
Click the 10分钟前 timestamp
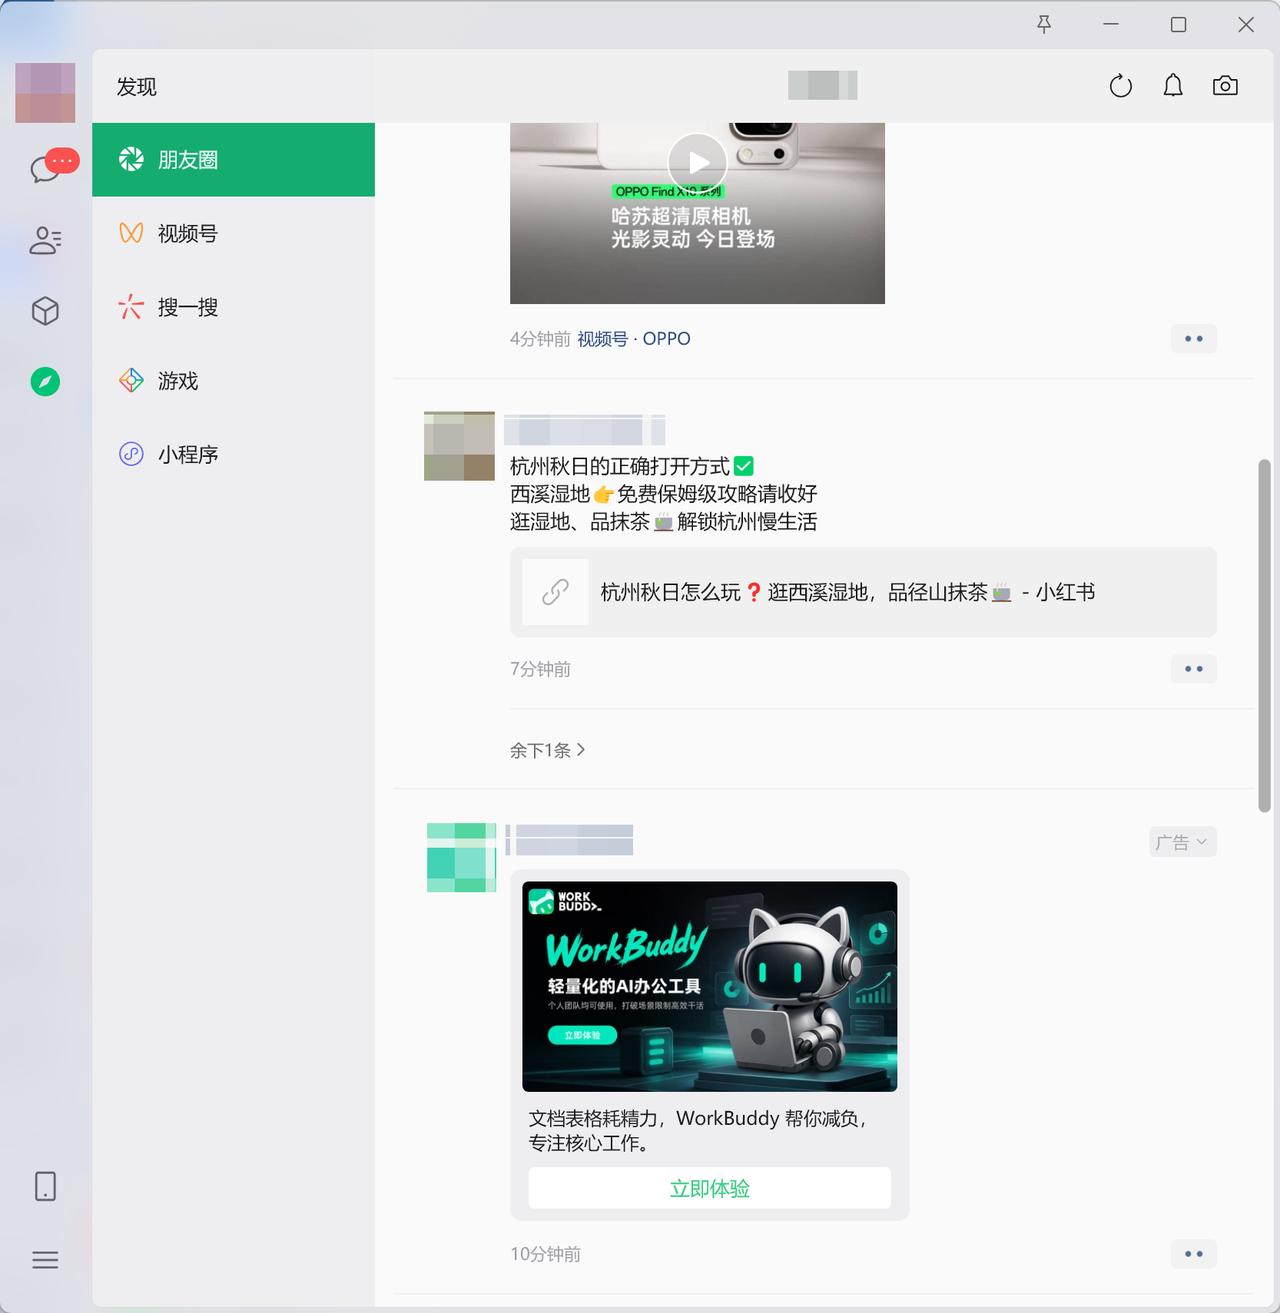[x=545, y=1254]
